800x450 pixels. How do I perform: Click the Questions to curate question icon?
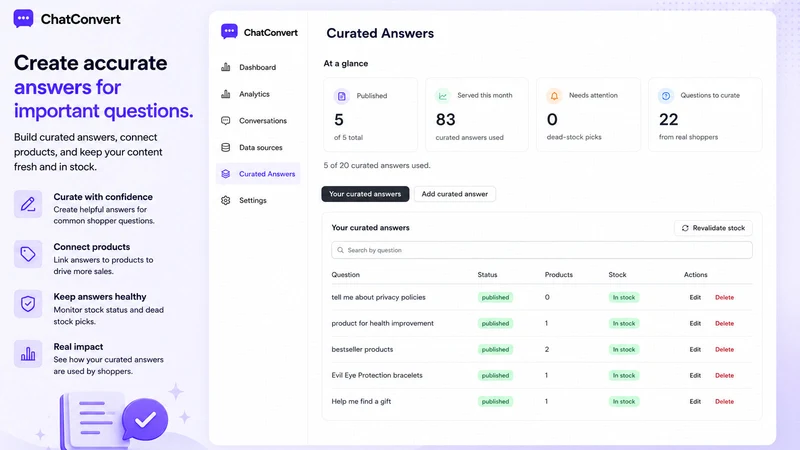point(666,95)
